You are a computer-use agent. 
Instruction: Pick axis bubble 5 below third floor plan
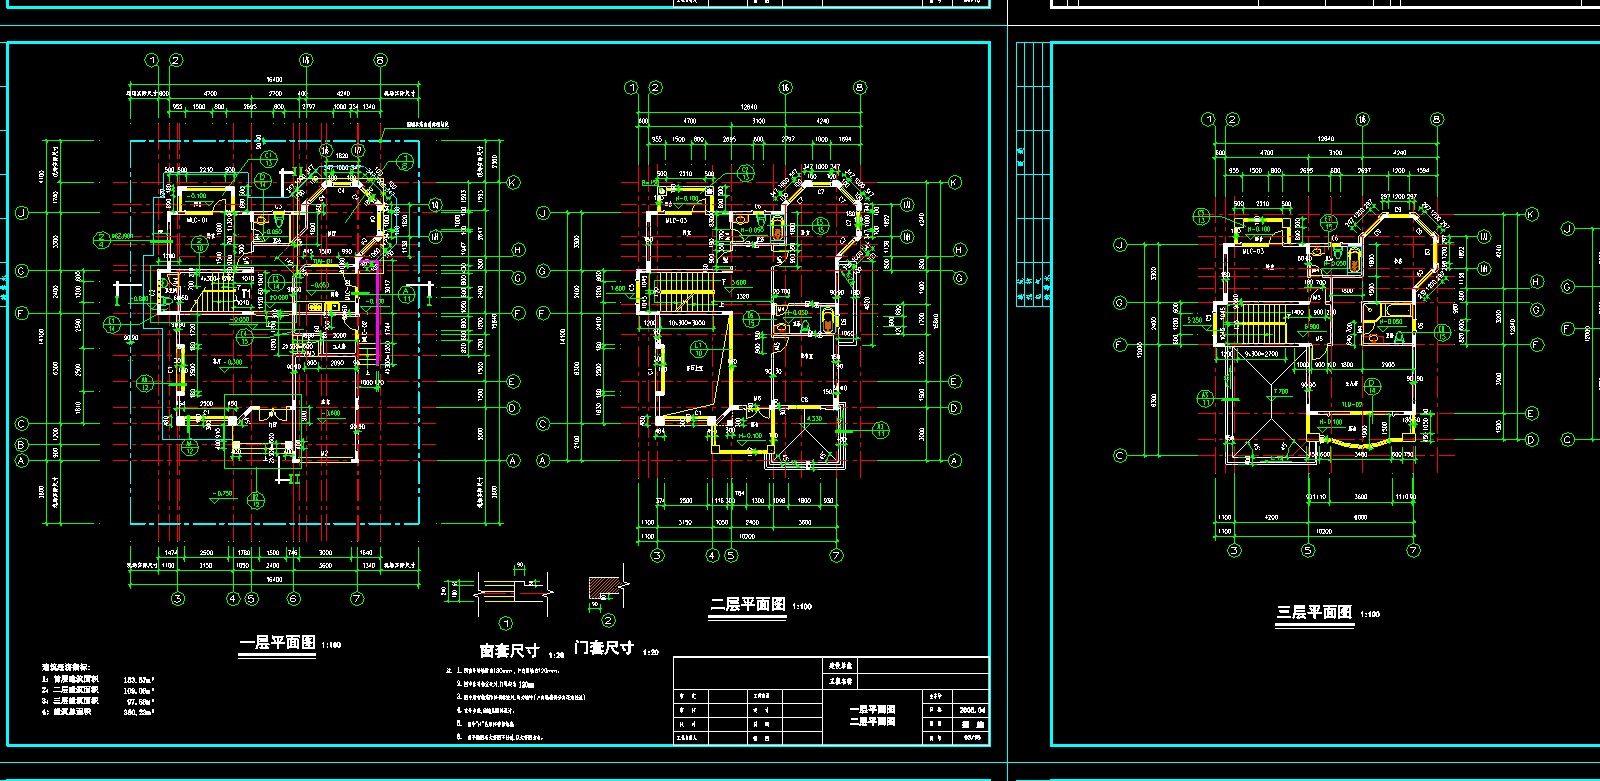point(1307,550)
